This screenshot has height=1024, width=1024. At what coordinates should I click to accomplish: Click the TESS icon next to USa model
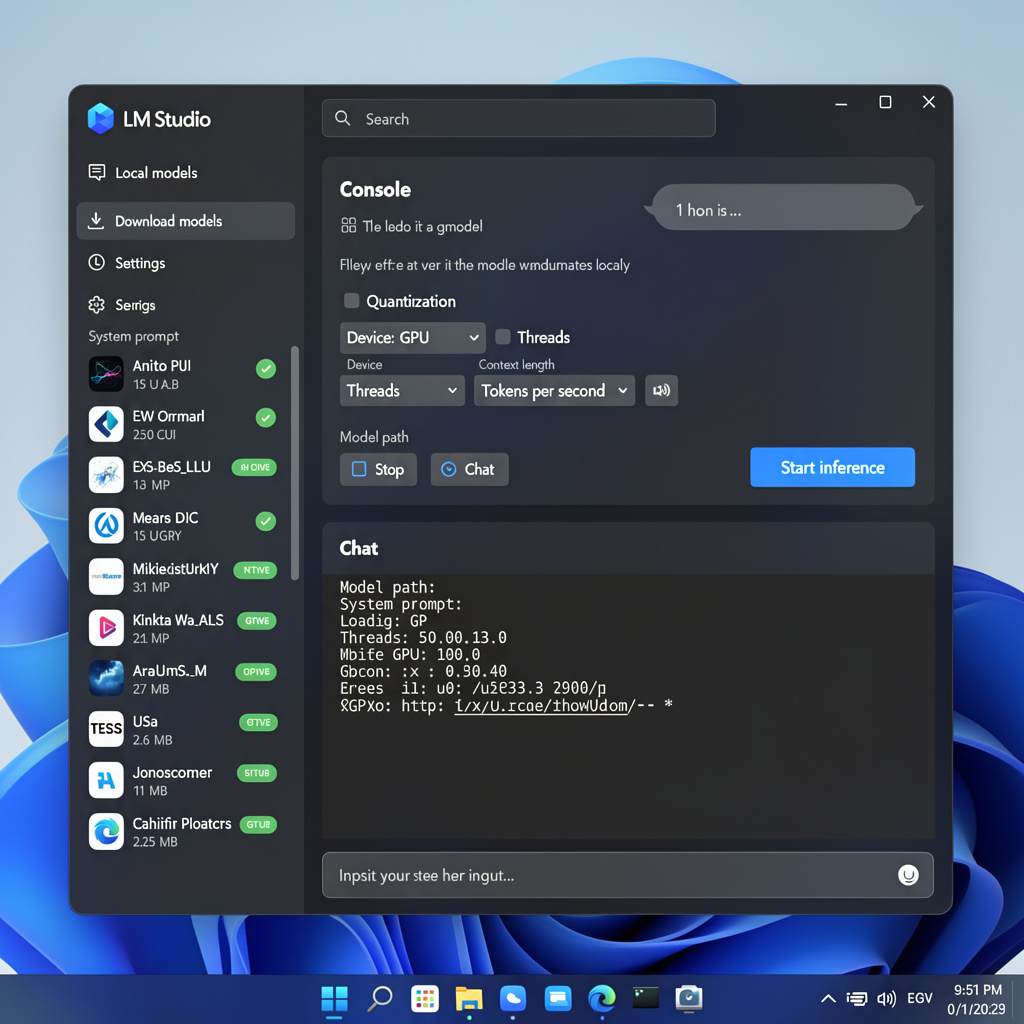click(105, 729)
